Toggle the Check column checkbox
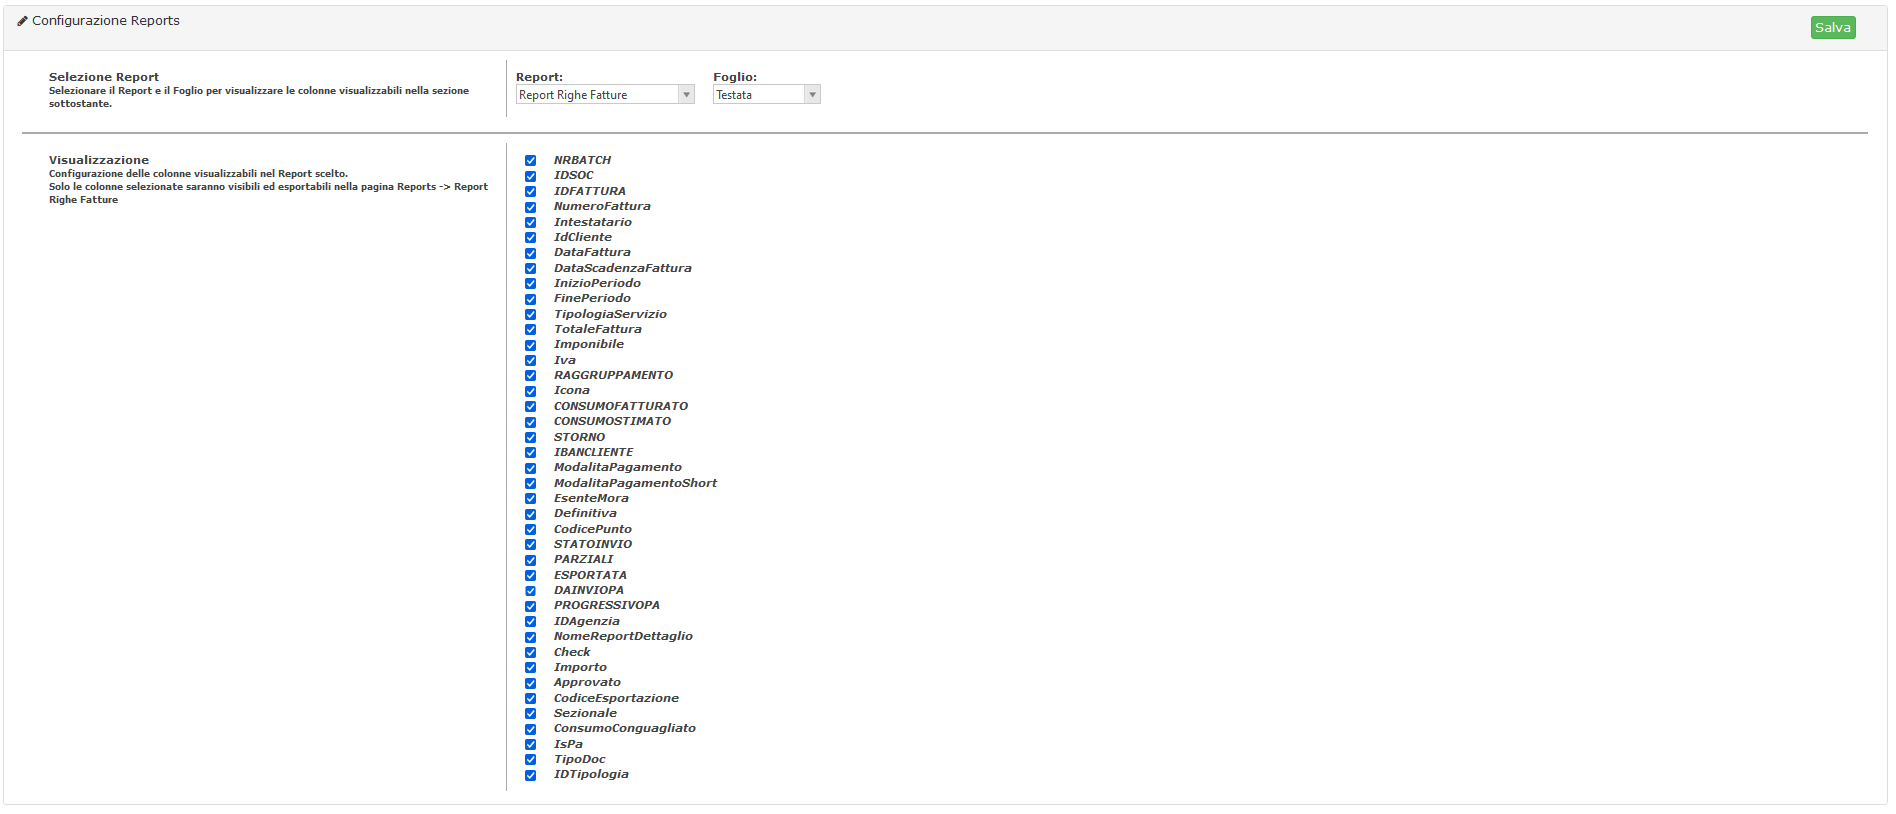Image resolution: width=1896 pixels, height=814 pixels. pyautogui.click(x=530, y=653)
